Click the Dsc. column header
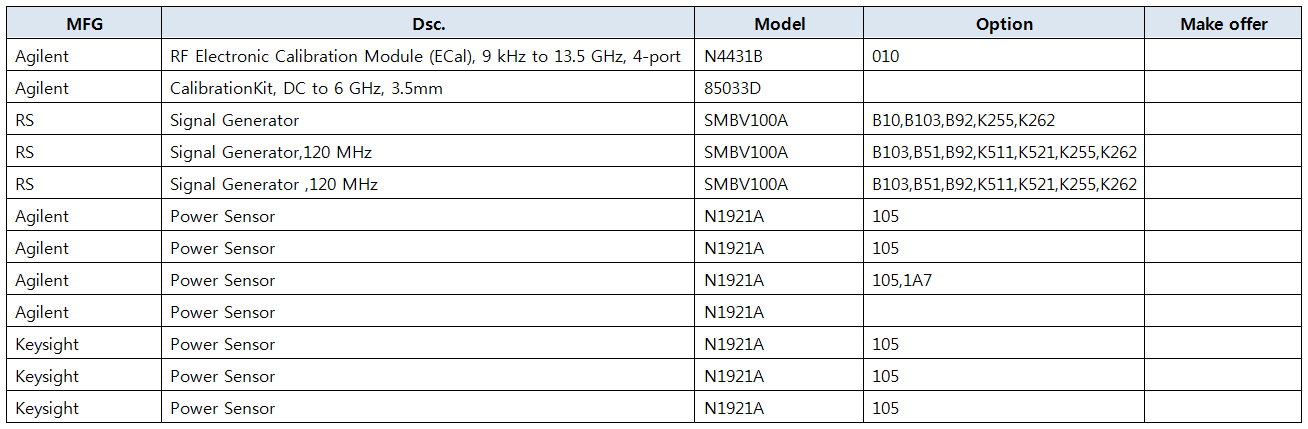 click(x=428, y=24)
